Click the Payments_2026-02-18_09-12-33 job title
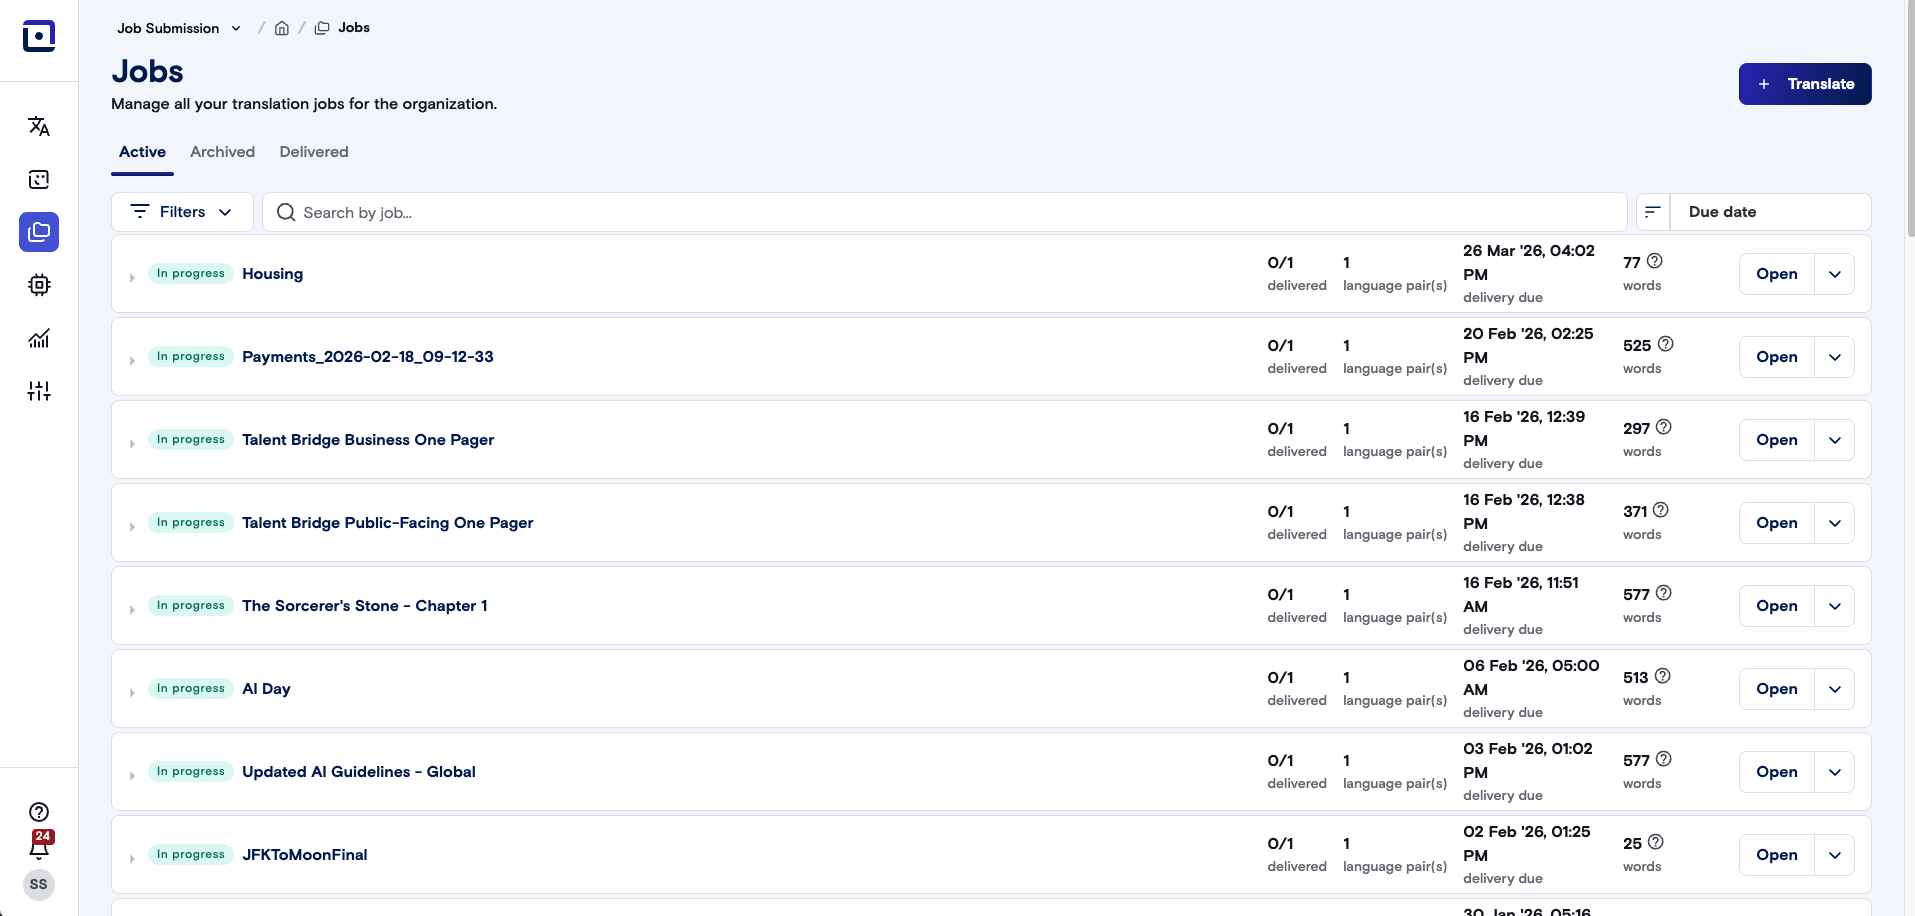The height and width of the screenshot is (916, 1915). click(368, 357)
